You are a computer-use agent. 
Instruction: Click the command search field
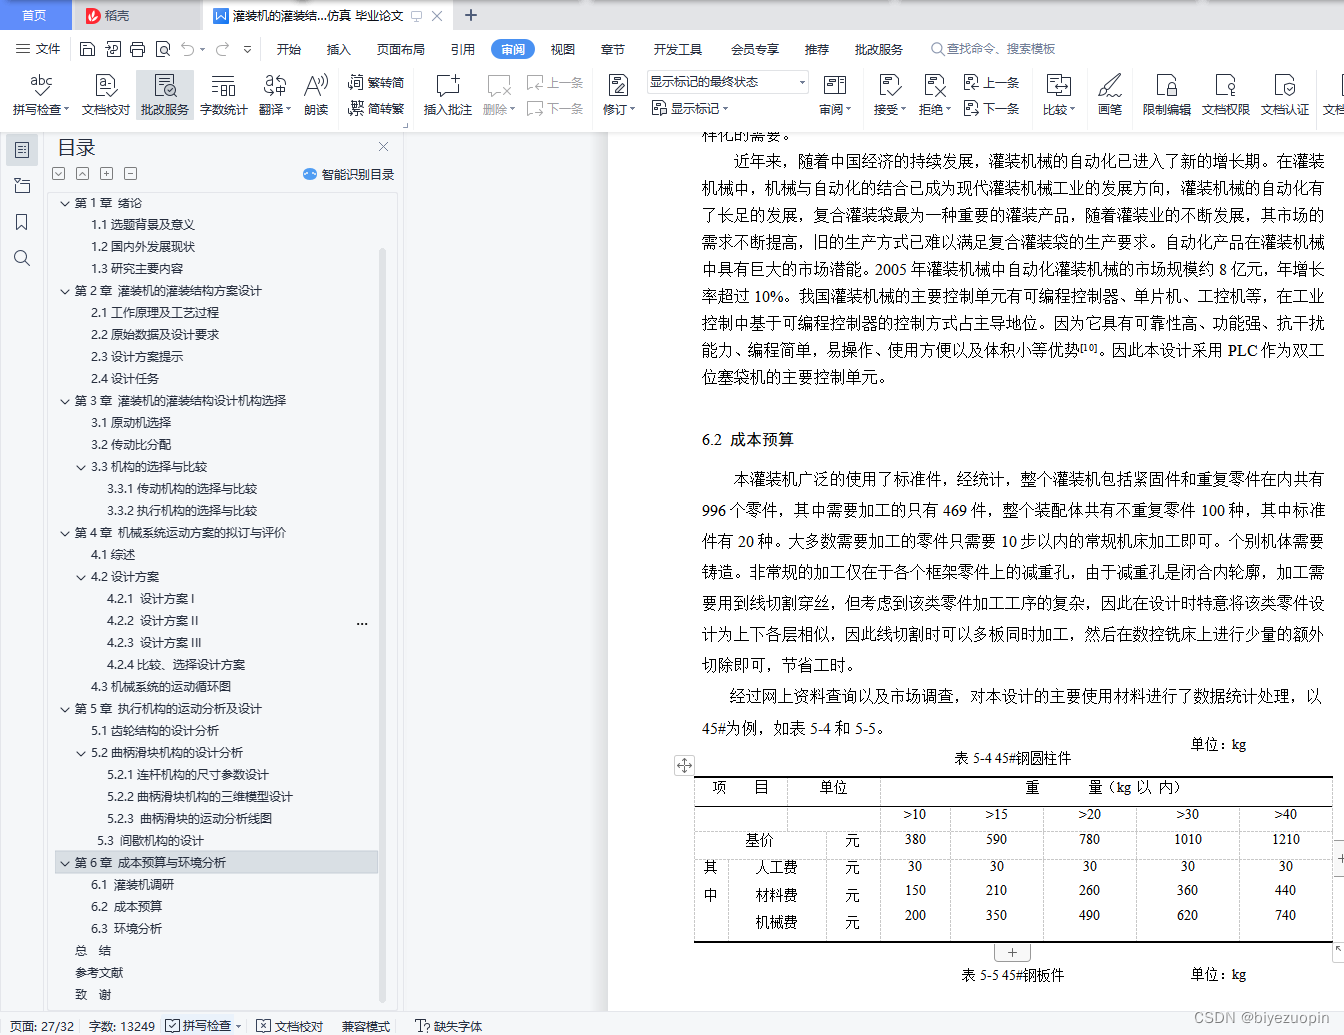(x=993, y=49)
